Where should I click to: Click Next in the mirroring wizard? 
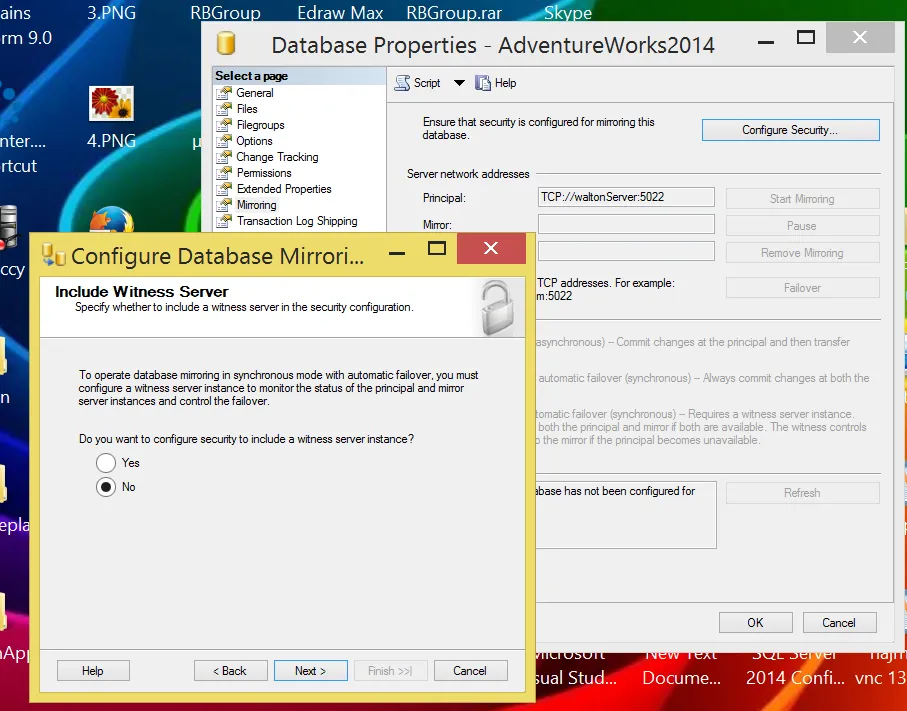click(311, 671)
